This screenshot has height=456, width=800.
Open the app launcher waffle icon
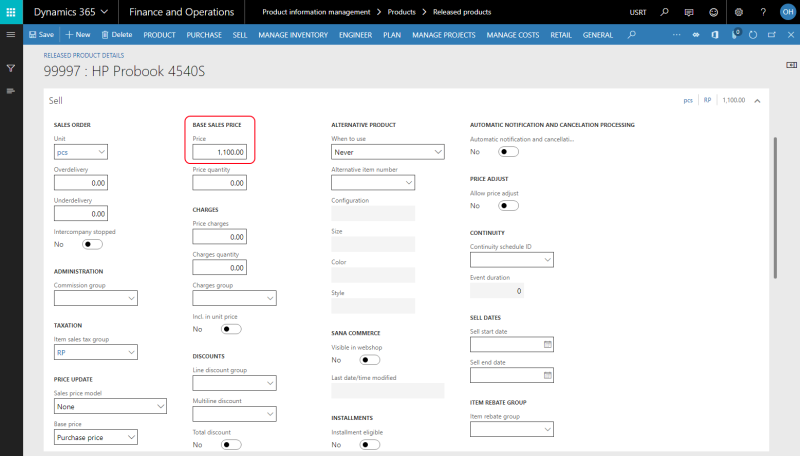11,12
